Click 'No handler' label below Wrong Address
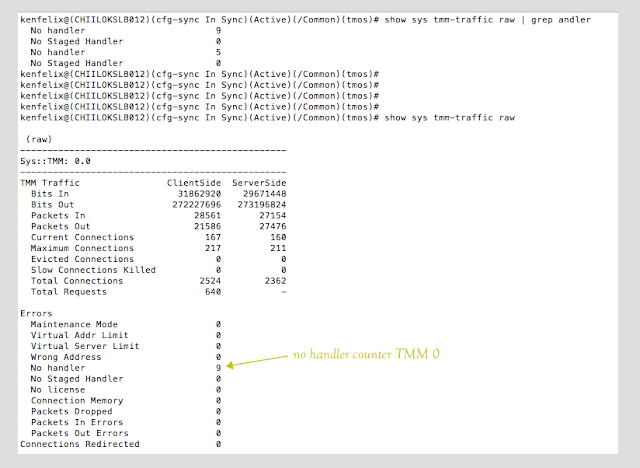The height and width of the screenshot is (468, 640). click(x=58, y=368)
